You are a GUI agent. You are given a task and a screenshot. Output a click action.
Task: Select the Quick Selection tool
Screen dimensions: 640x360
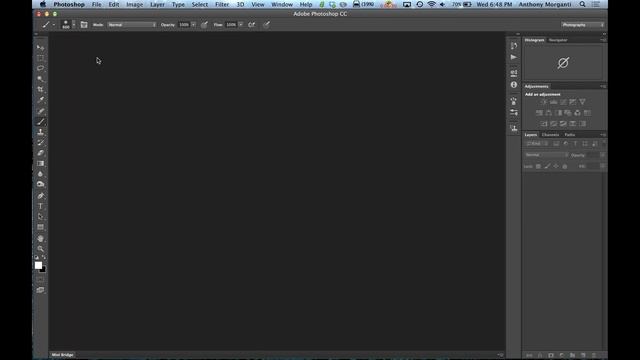40,79
